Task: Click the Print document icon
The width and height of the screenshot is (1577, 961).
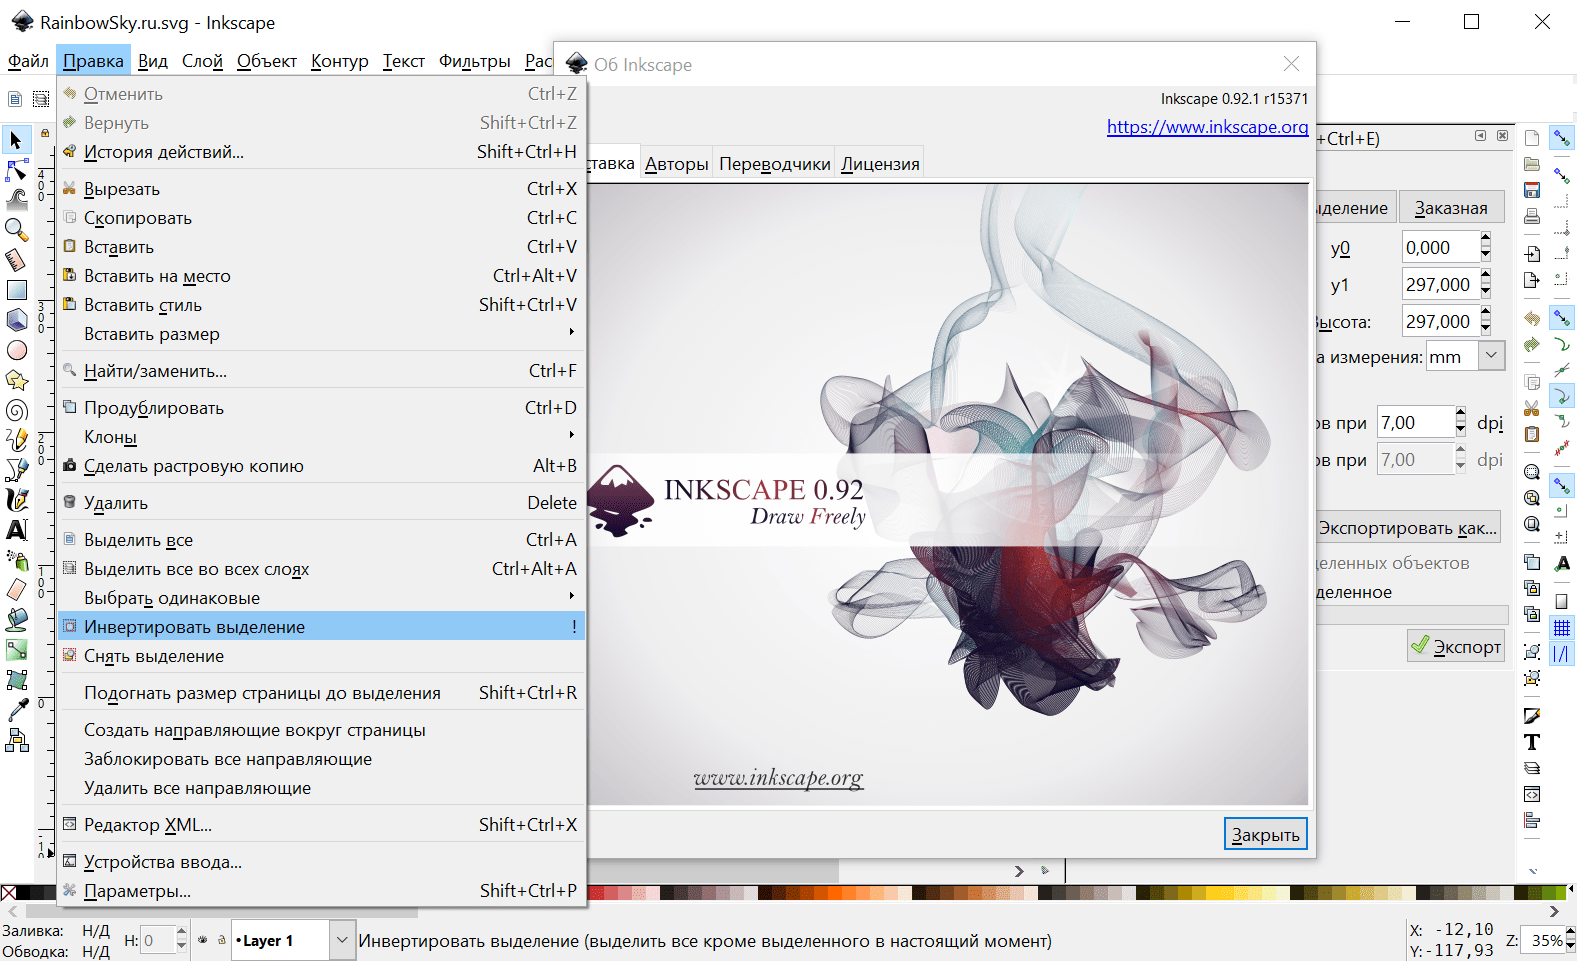Action: point(1532,216)
